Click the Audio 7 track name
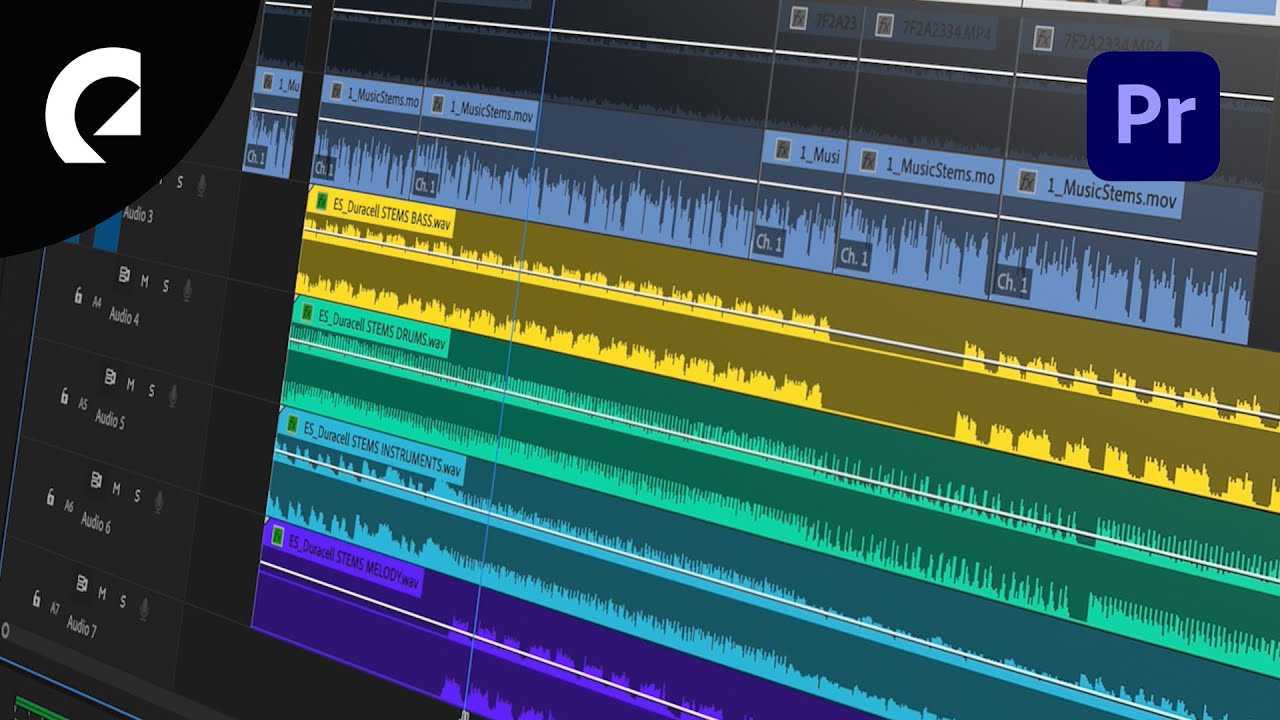1280x720 pixels. point(81,627)
